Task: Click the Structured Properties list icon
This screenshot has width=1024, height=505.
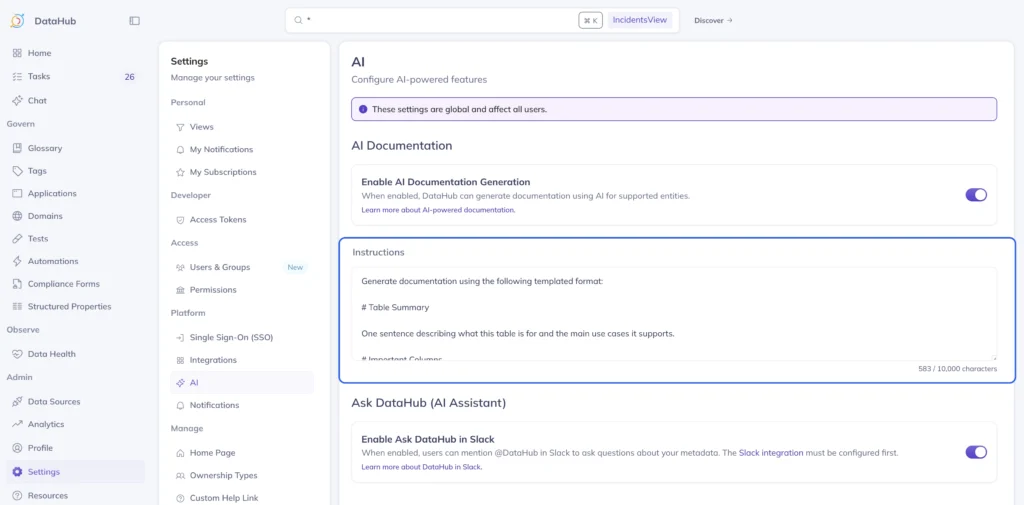Action: (18, 306)
